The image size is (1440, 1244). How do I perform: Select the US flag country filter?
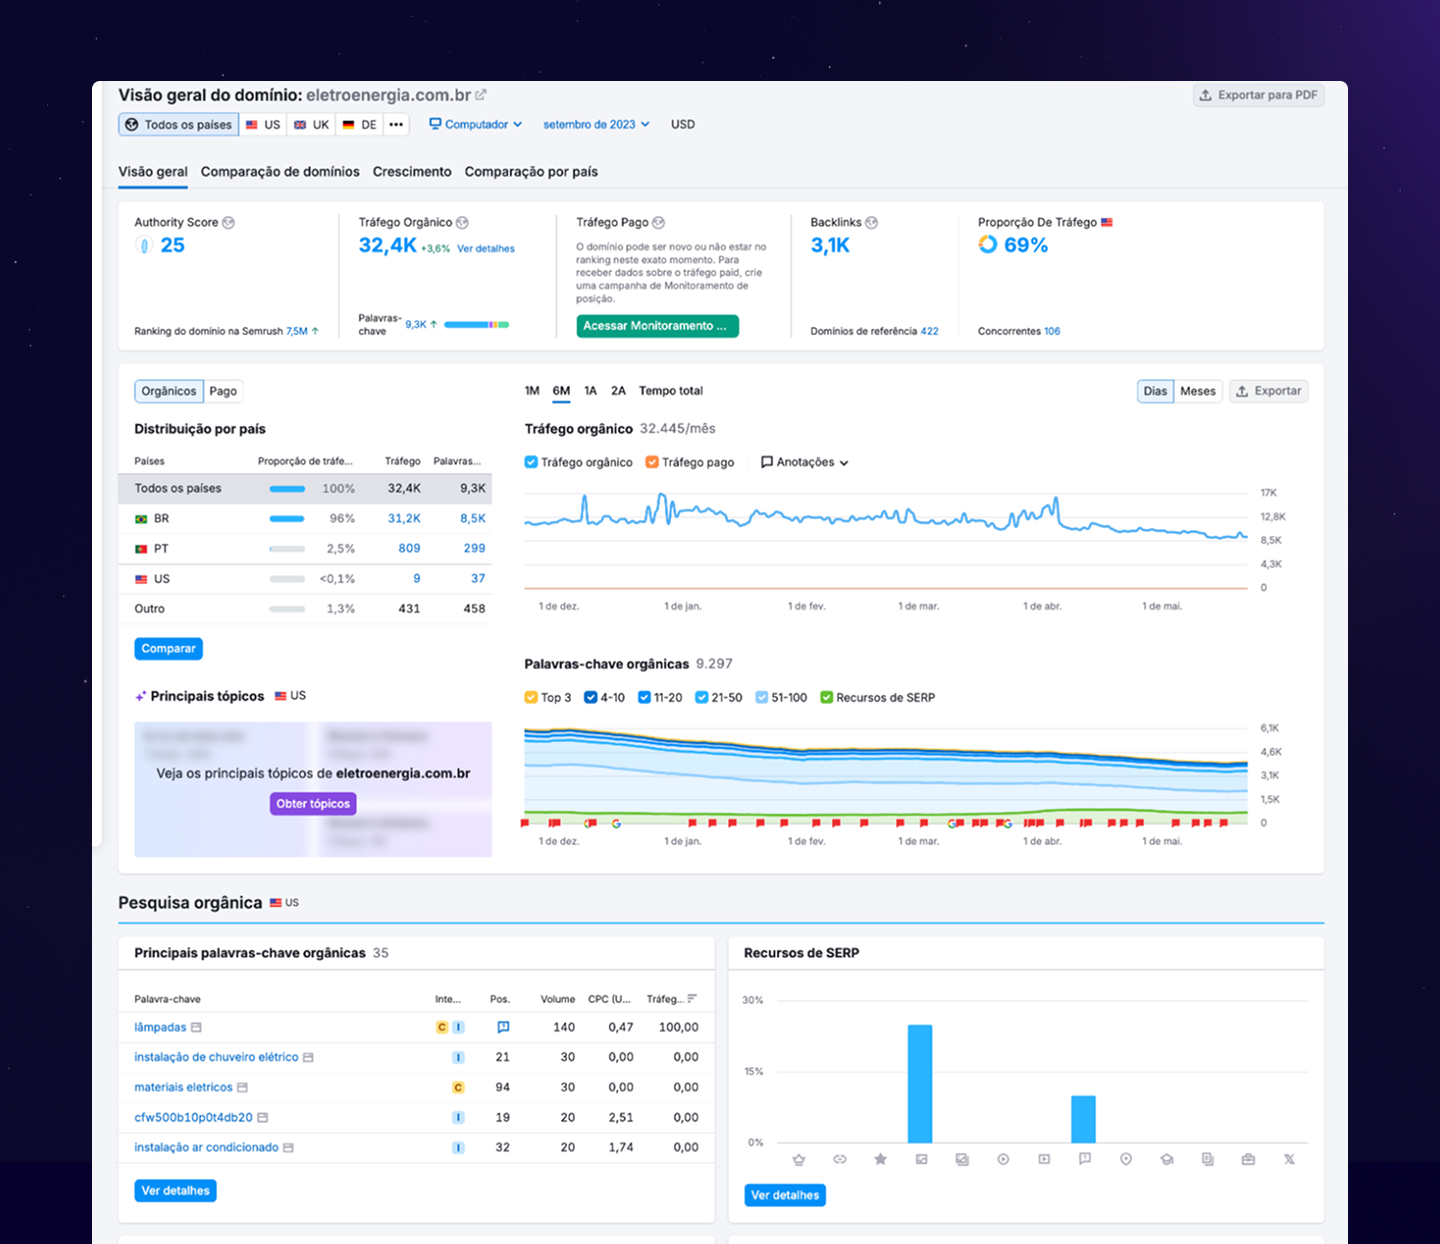click(263, 125)
